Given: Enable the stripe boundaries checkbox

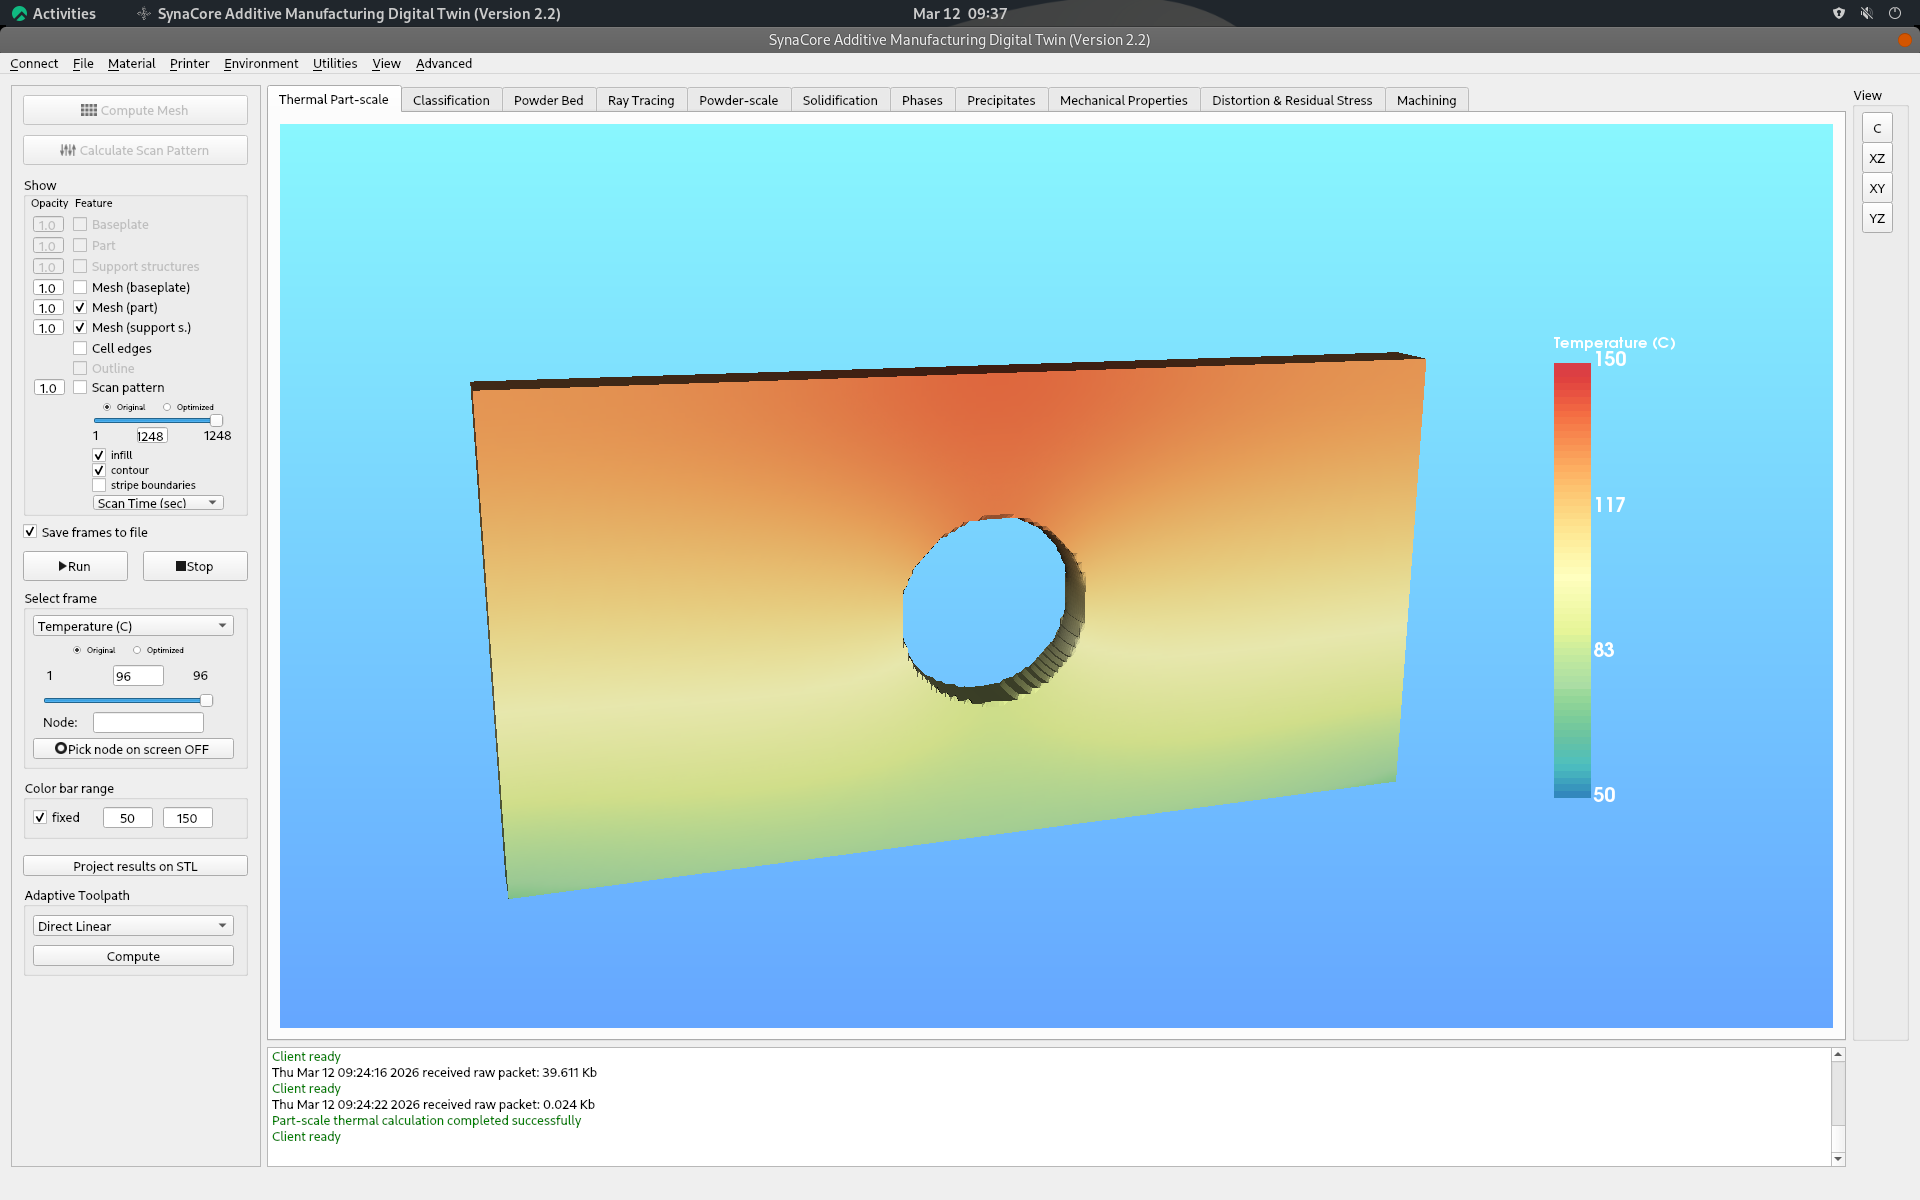Looking at the screenshot, I should [x=99, y=485].
